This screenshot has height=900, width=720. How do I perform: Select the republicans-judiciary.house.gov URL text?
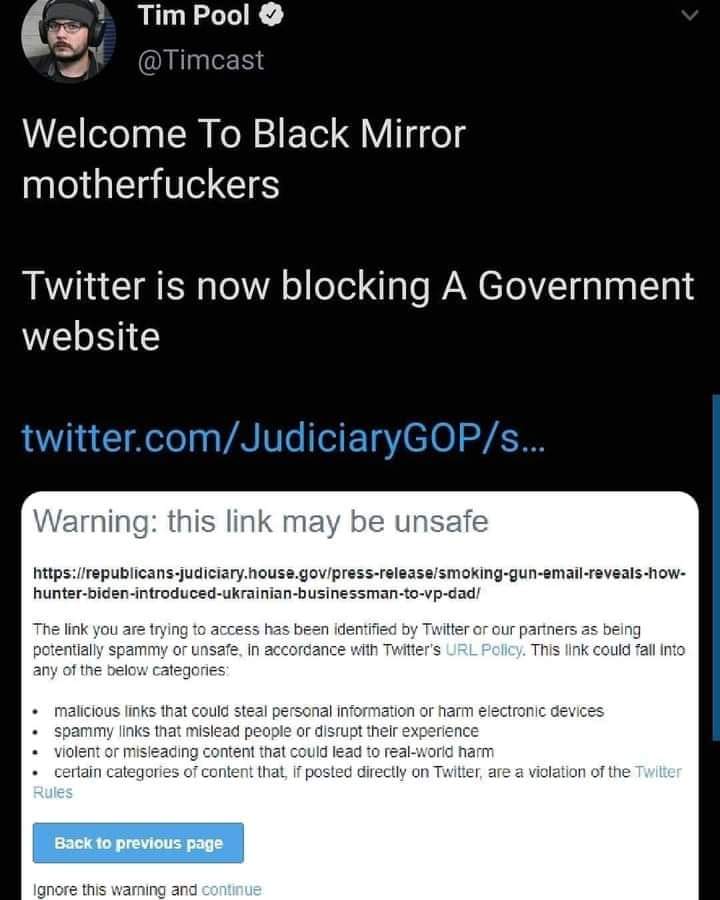pos(359,583)
